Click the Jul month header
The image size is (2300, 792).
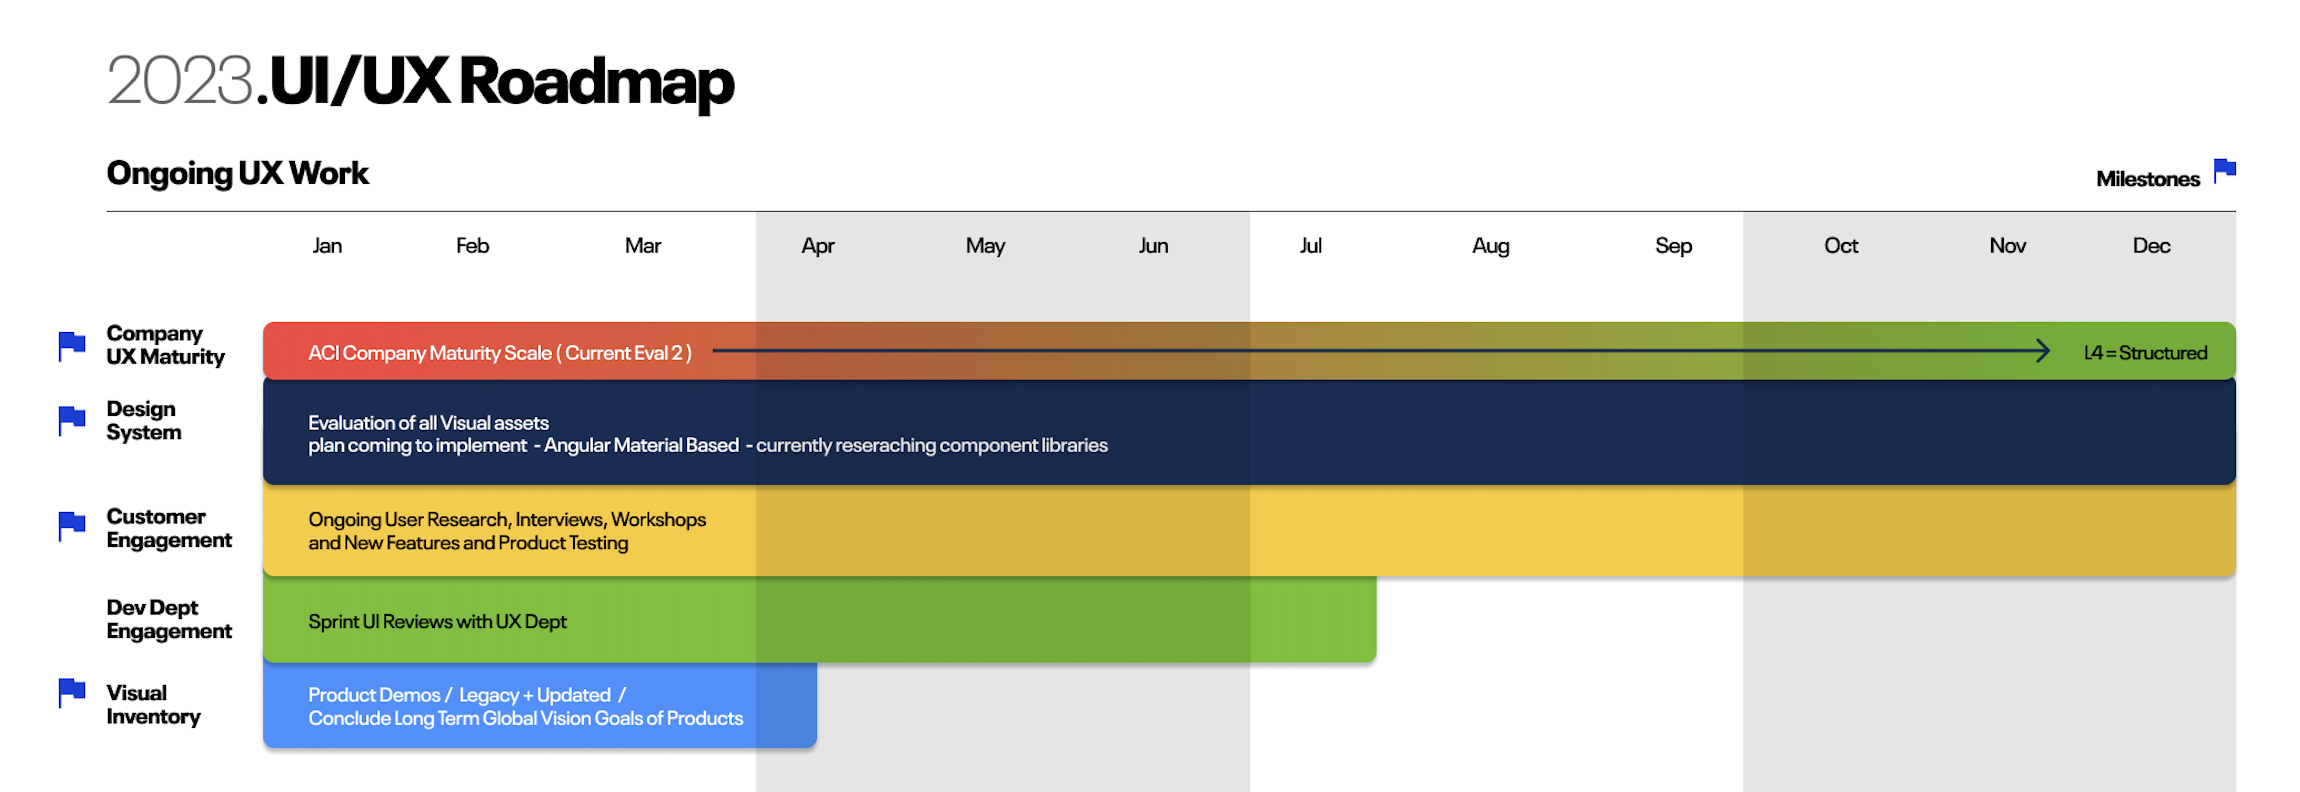1310,246
